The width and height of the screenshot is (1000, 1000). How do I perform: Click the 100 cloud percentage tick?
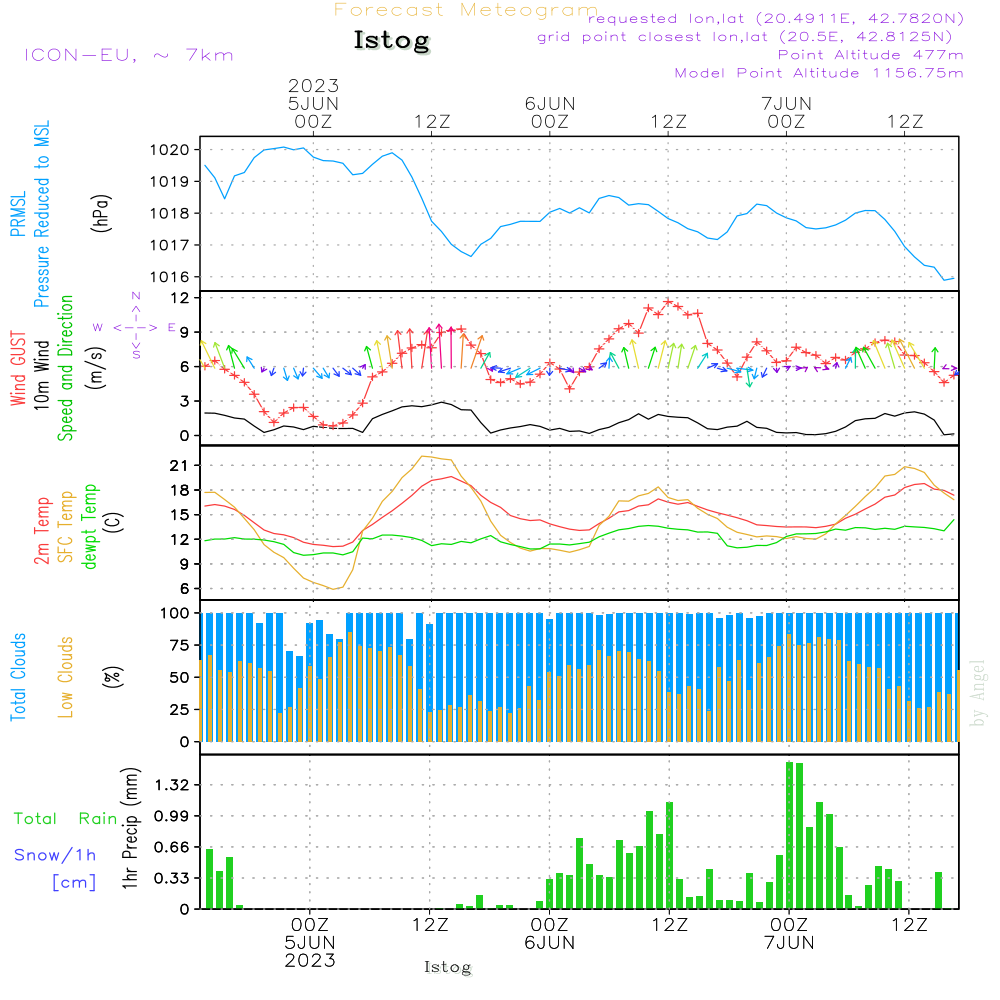click(x=175, y=614)
